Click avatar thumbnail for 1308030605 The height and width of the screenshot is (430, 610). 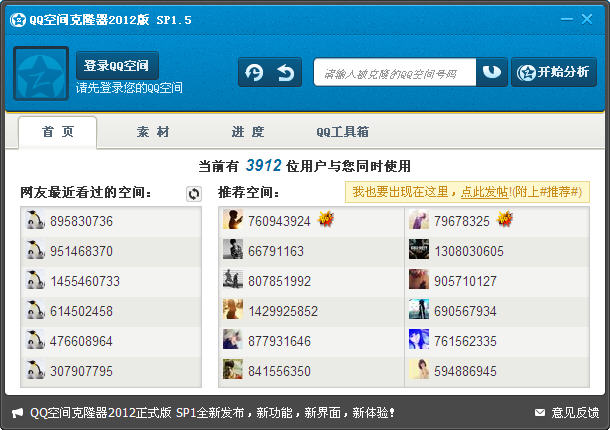point(419,249)
